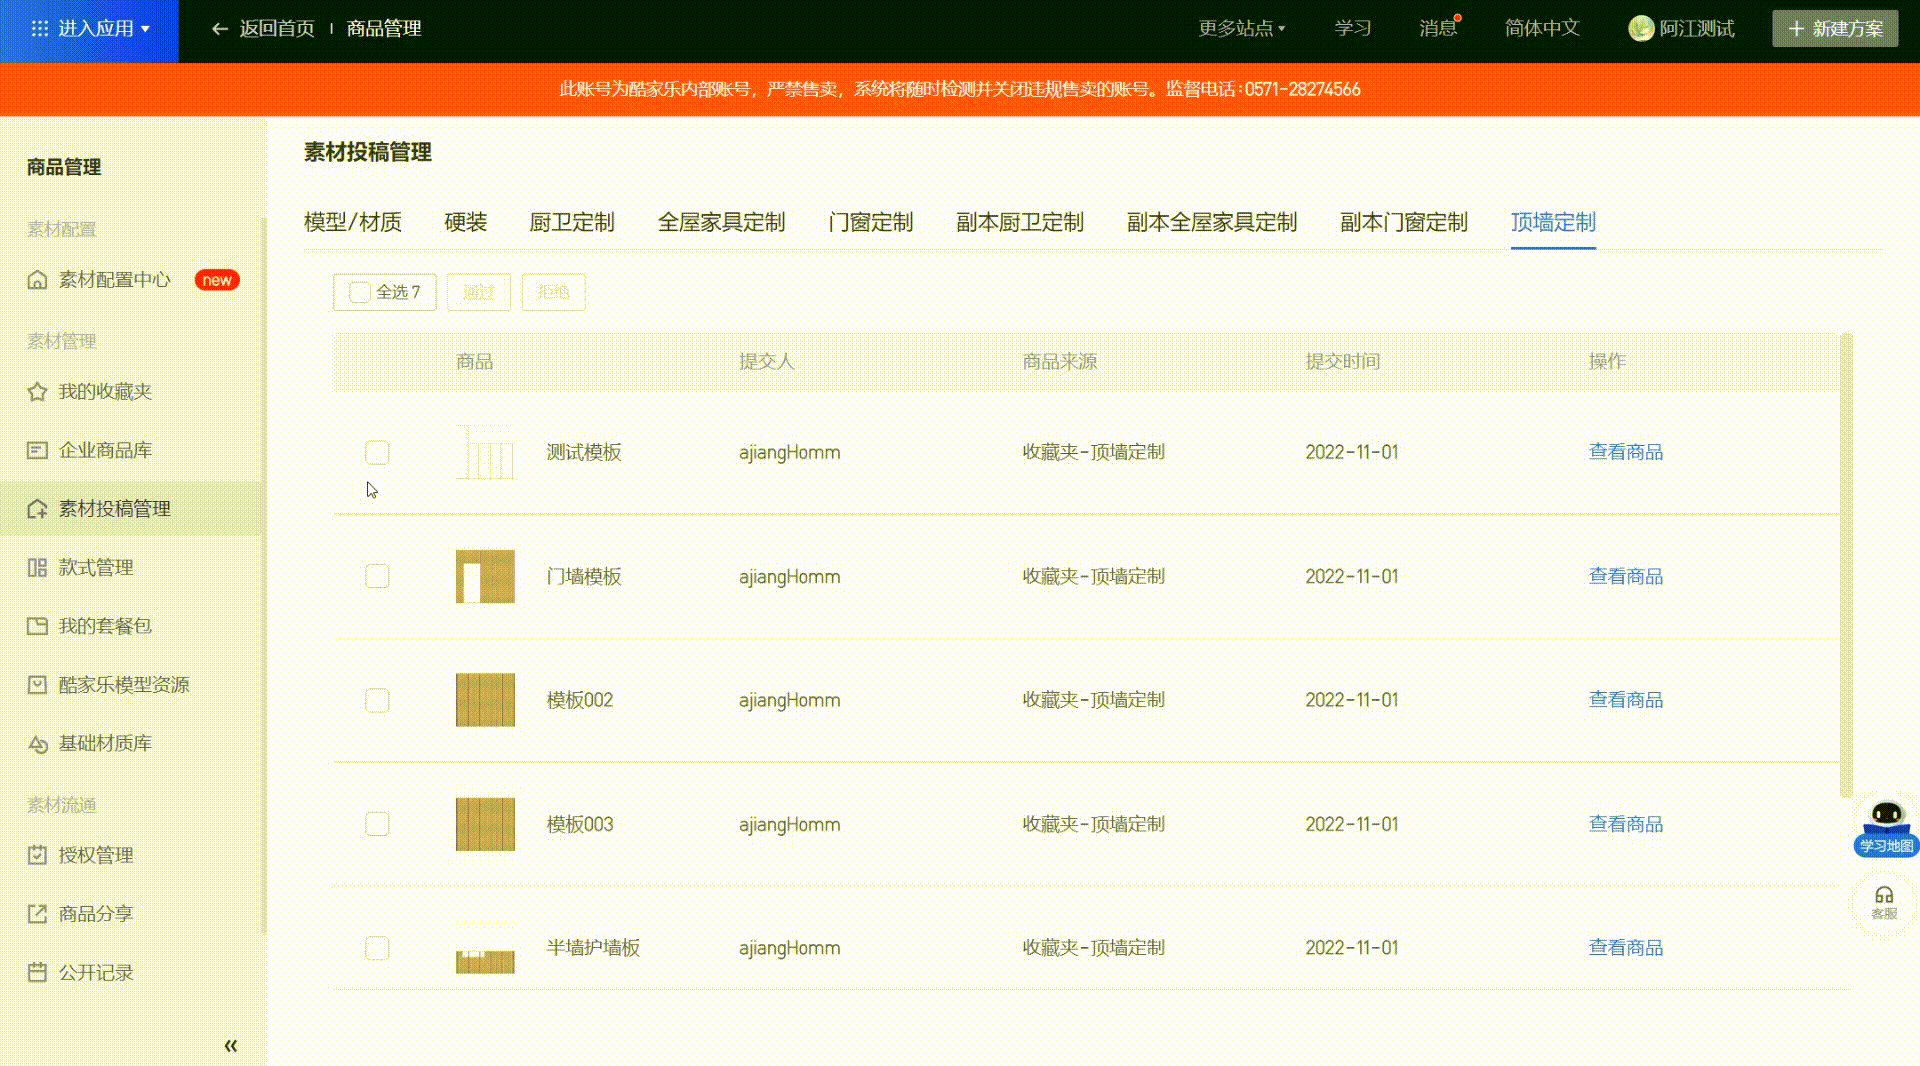Tick the checkbox beside 模板003

(x=377, y=824)
